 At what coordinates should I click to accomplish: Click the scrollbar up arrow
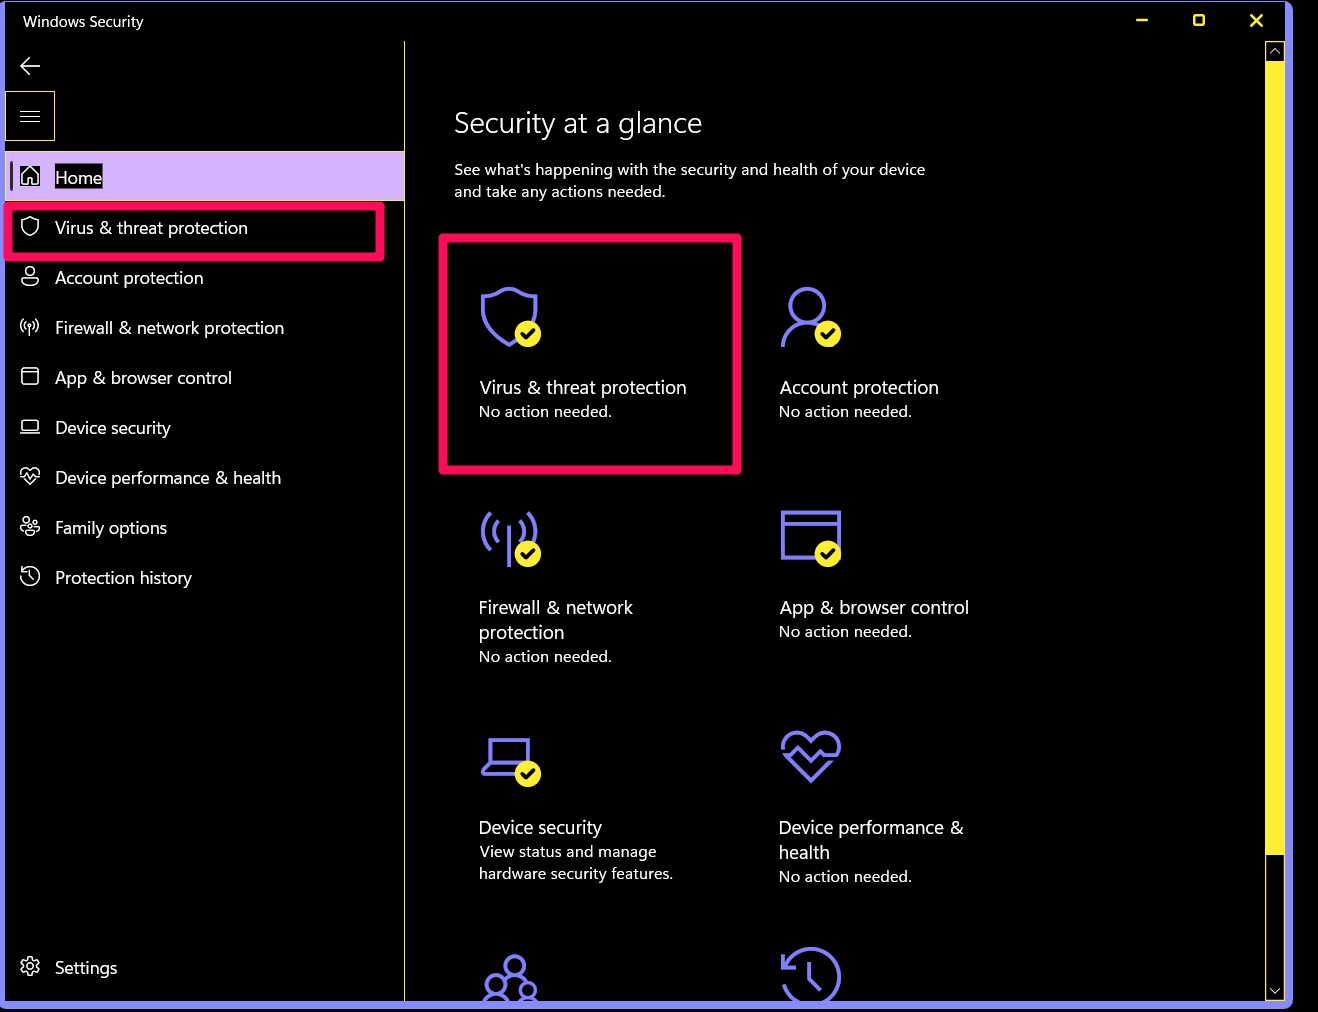tap(1274, 51)
